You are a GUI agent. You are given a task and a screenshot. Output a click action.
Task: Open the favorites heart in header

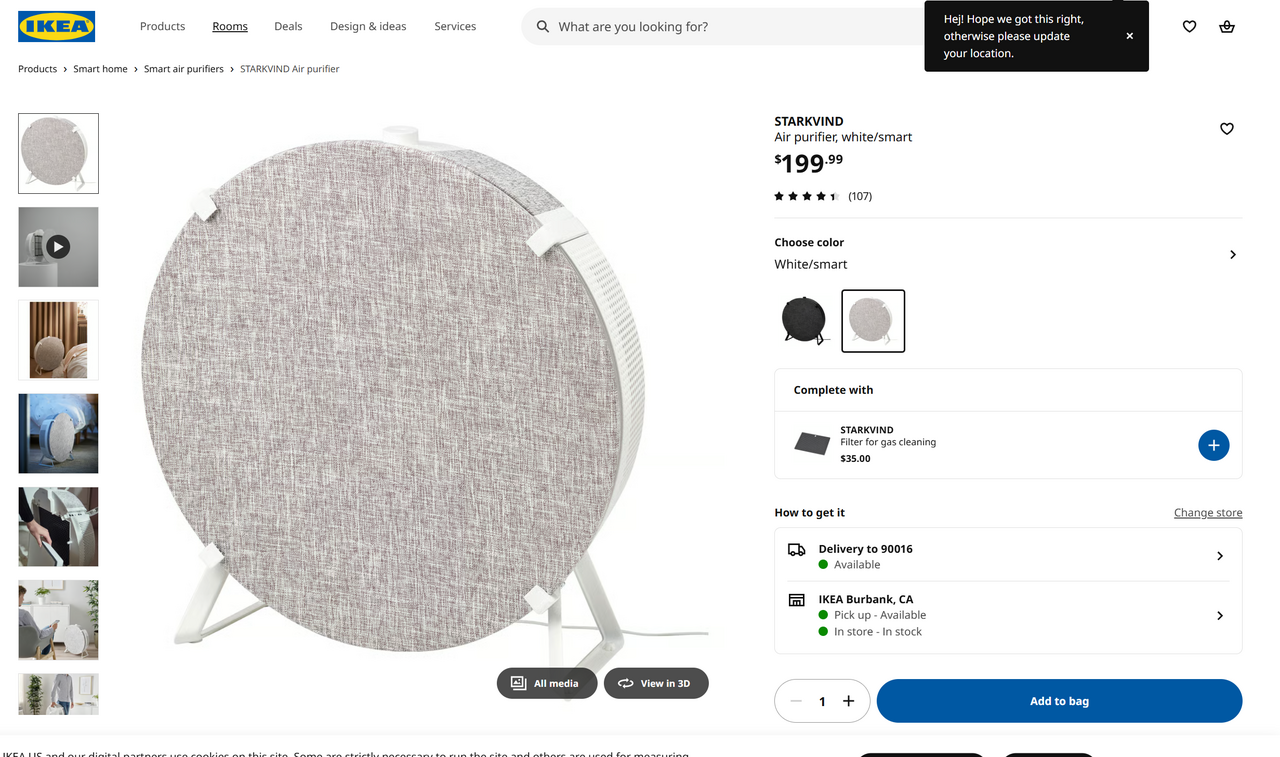[x=1189, y=26]
